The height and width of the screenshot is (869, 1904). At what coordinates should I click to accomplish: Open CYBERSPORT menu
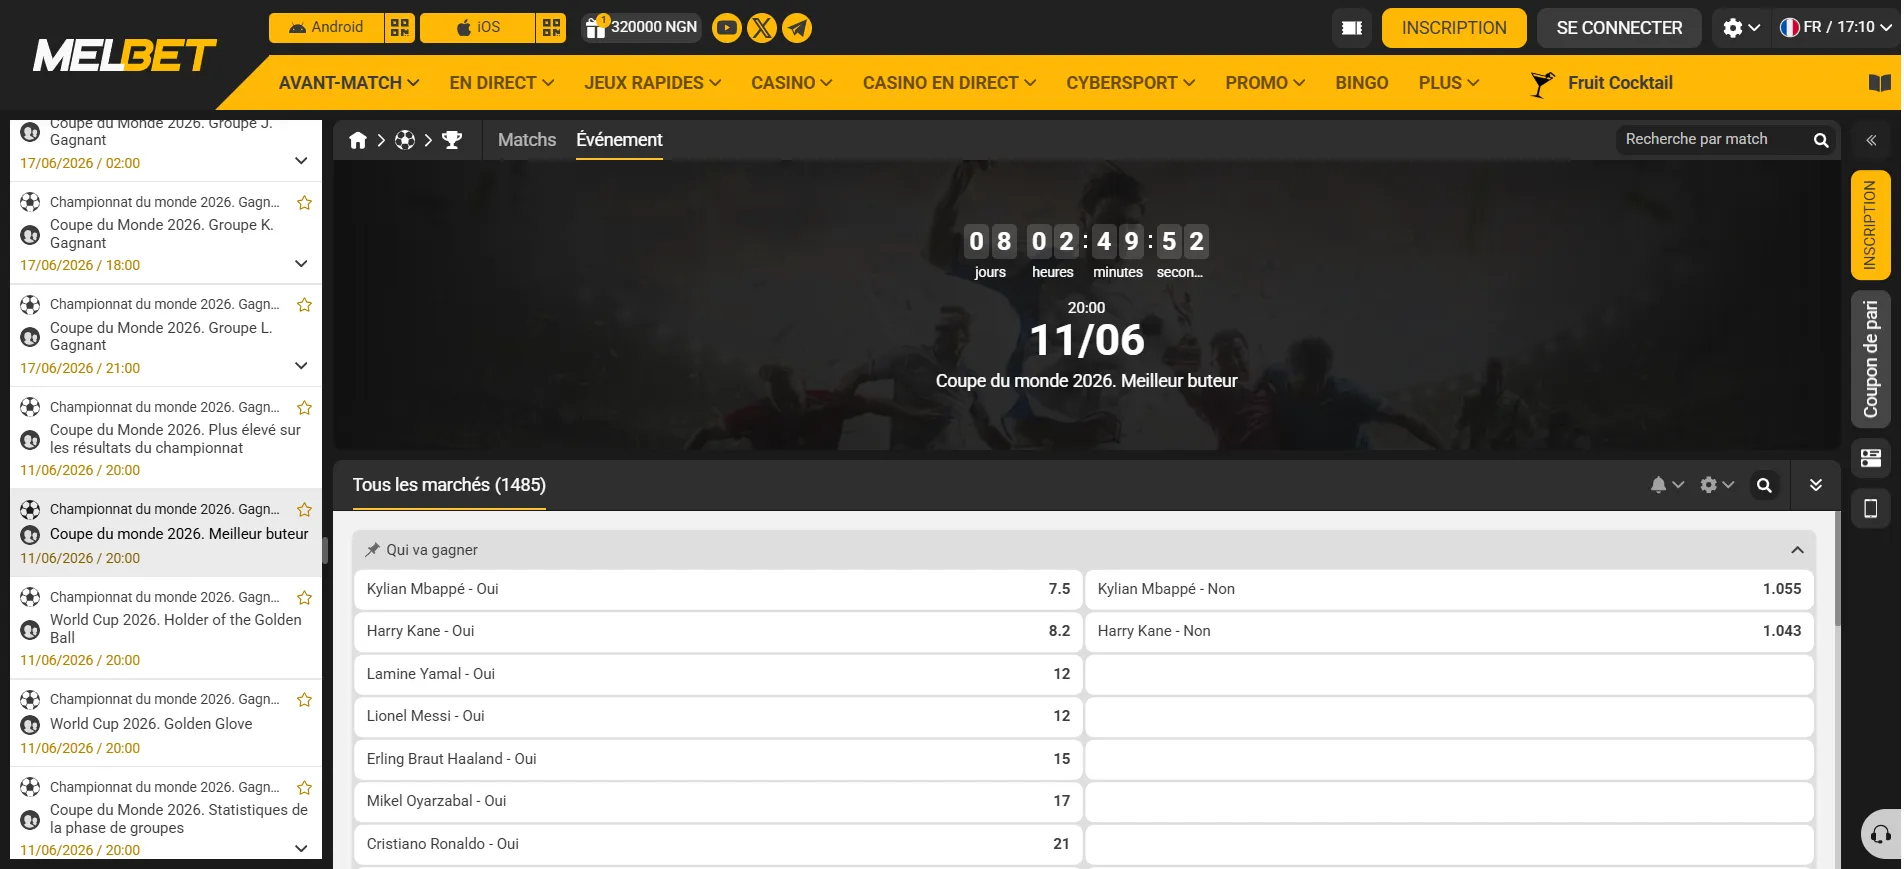pos(1131,83)
